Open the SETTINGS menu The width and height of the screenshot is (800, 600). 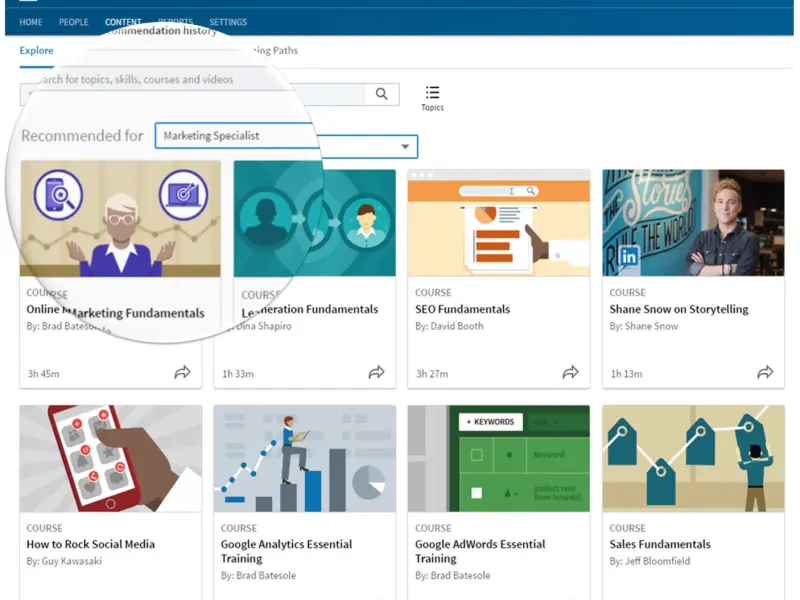tap(228, 22)
